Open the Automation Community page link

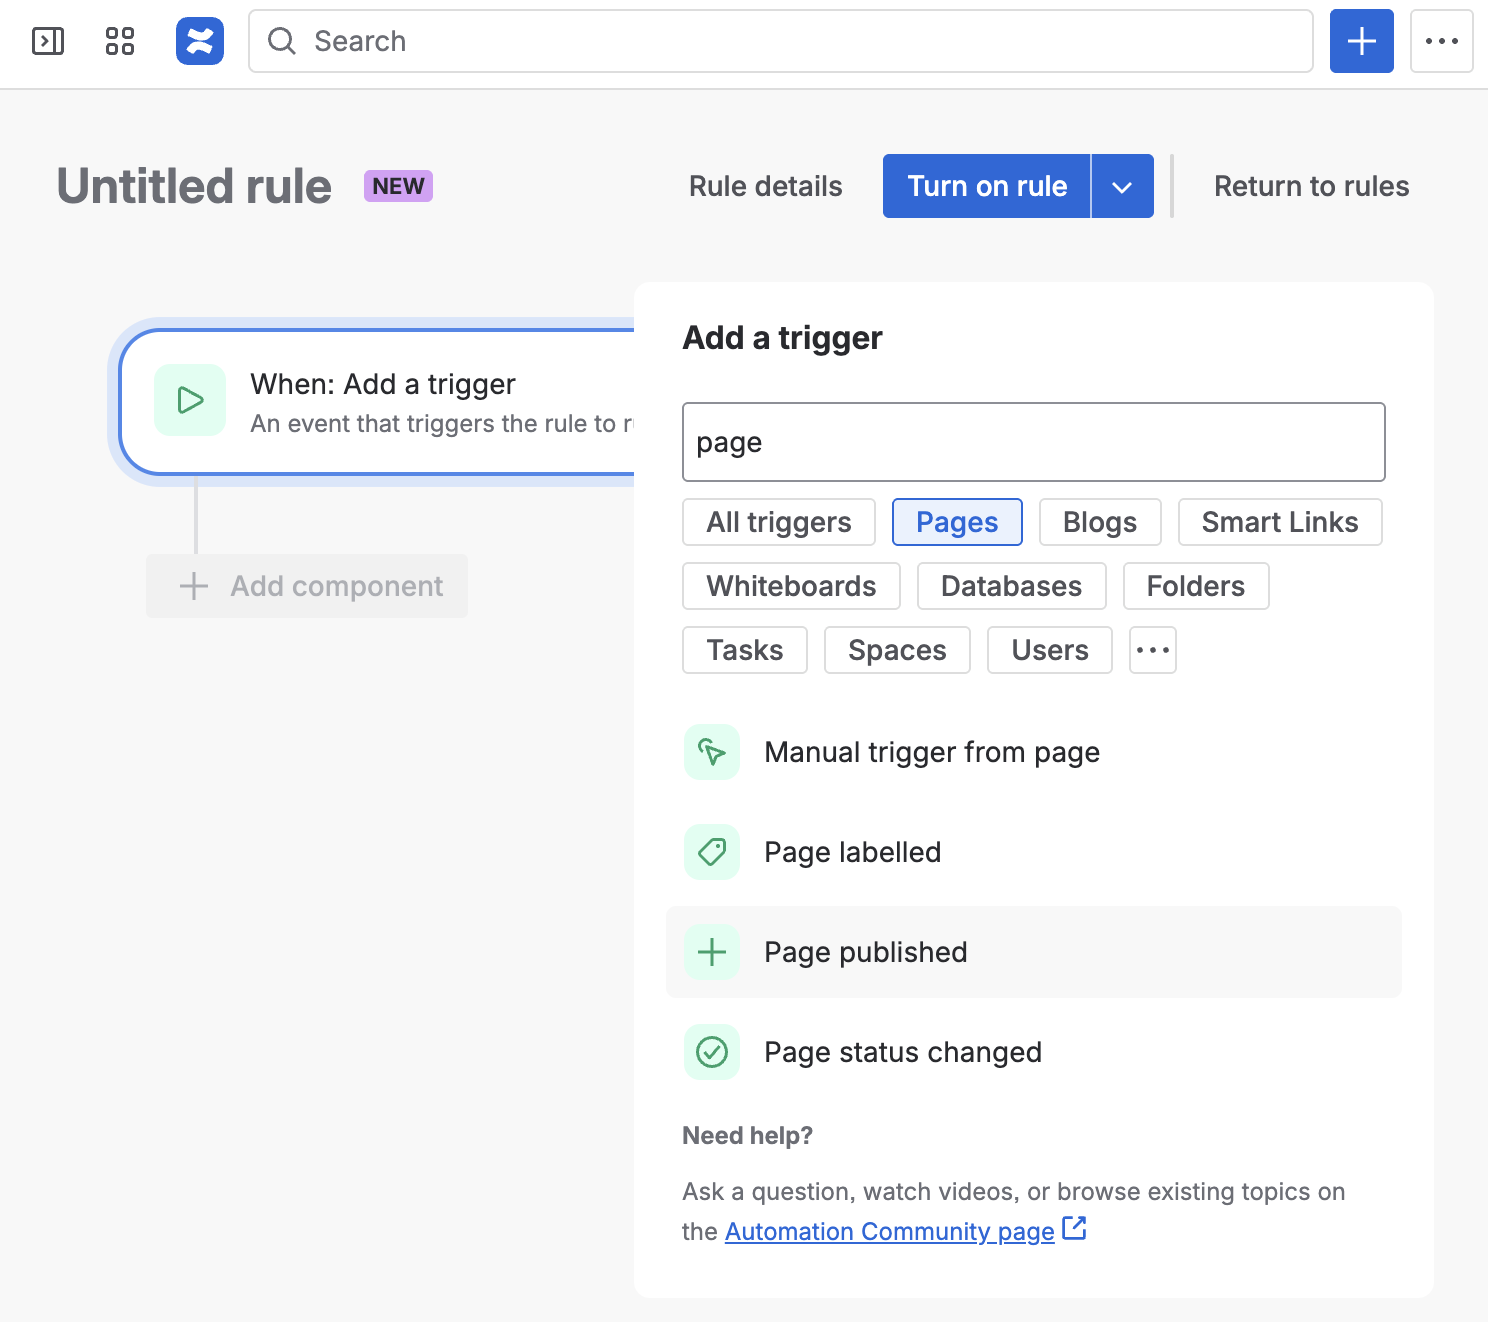[889, 1231]
